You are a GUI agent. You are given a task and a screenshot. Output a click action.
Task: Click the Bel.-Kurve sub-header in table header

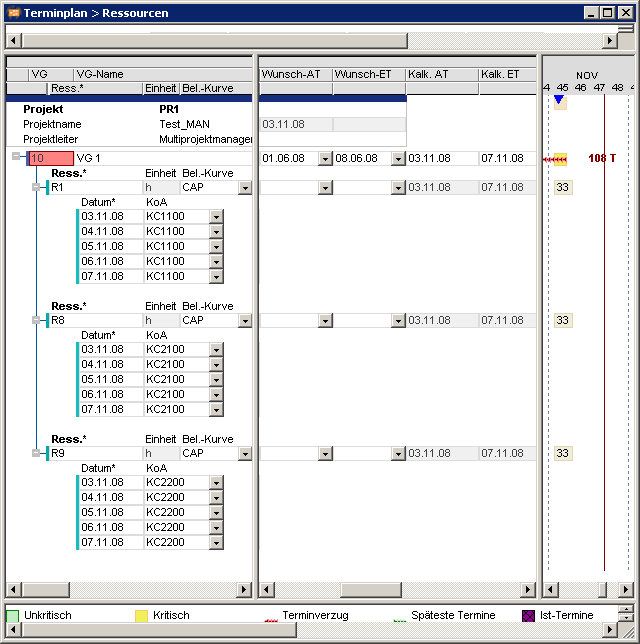click(x=216, y=88)
